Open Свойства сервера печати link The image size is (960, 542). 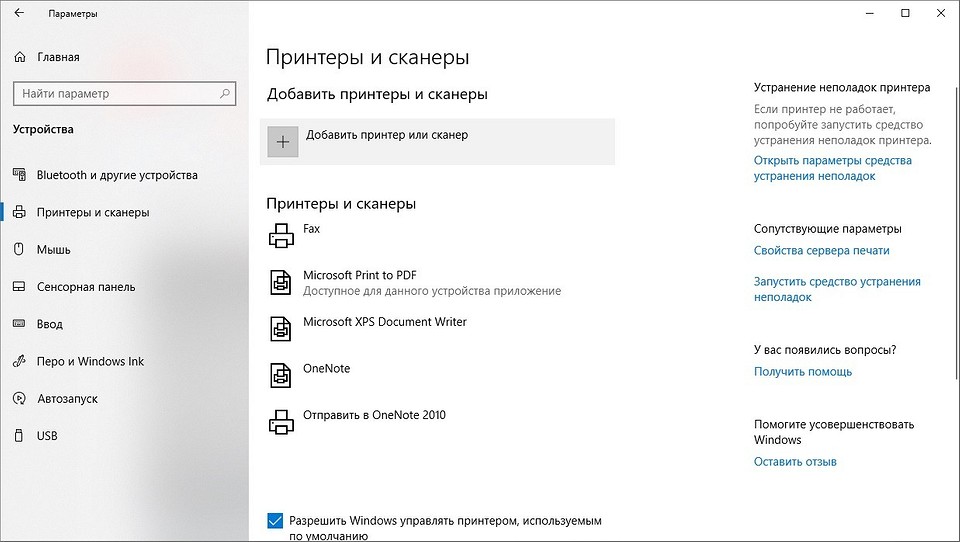pyautogui.click(x=822, y=250)
